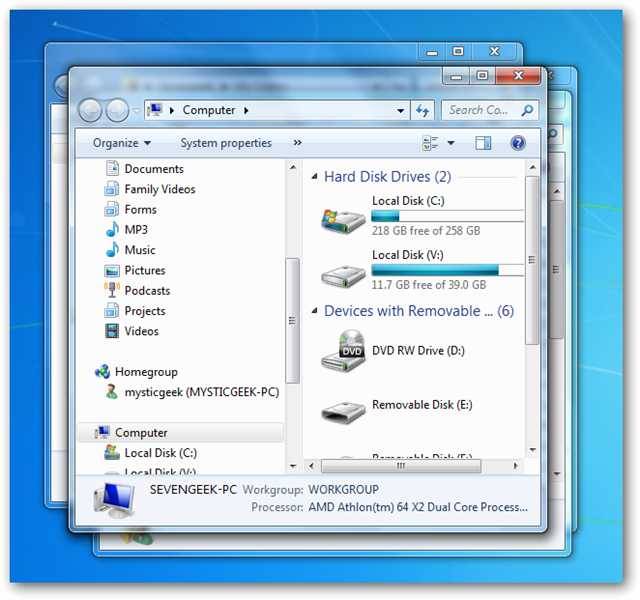This screenshot has width=640, height=600.
Task: Click the Homegroup icon in sidebar
Action: click(x=102, y=371)
